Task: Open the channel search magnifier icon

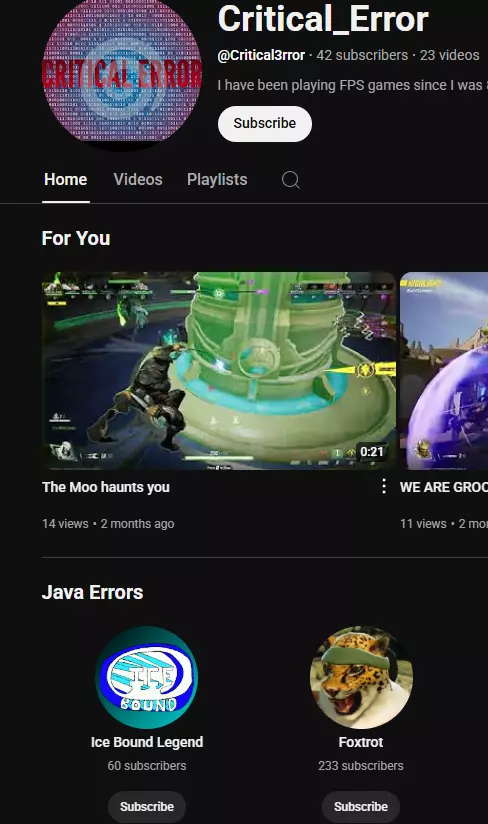Action: coord(290,180)
